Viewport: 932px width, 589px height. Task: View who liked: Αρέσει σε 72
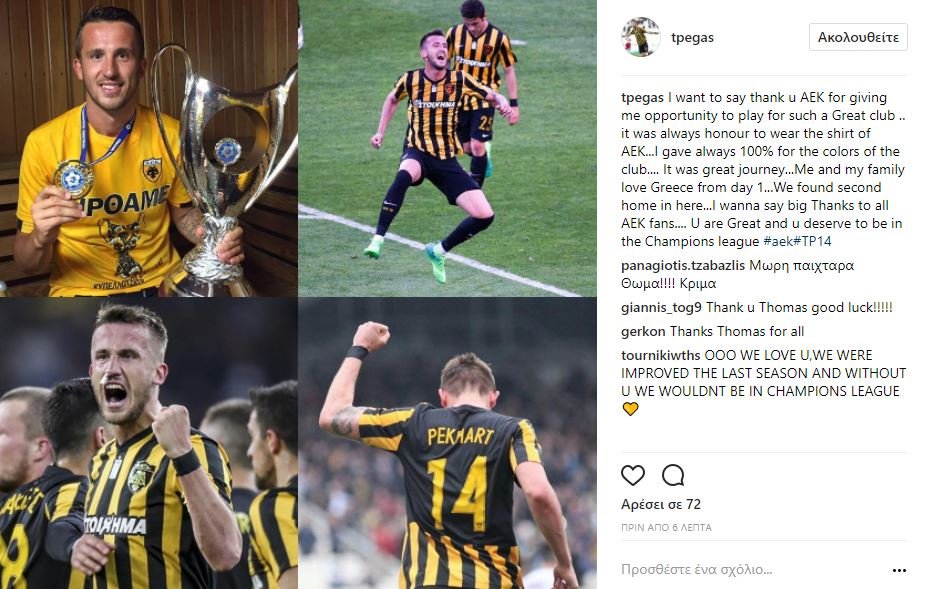(x=661, y=505)
